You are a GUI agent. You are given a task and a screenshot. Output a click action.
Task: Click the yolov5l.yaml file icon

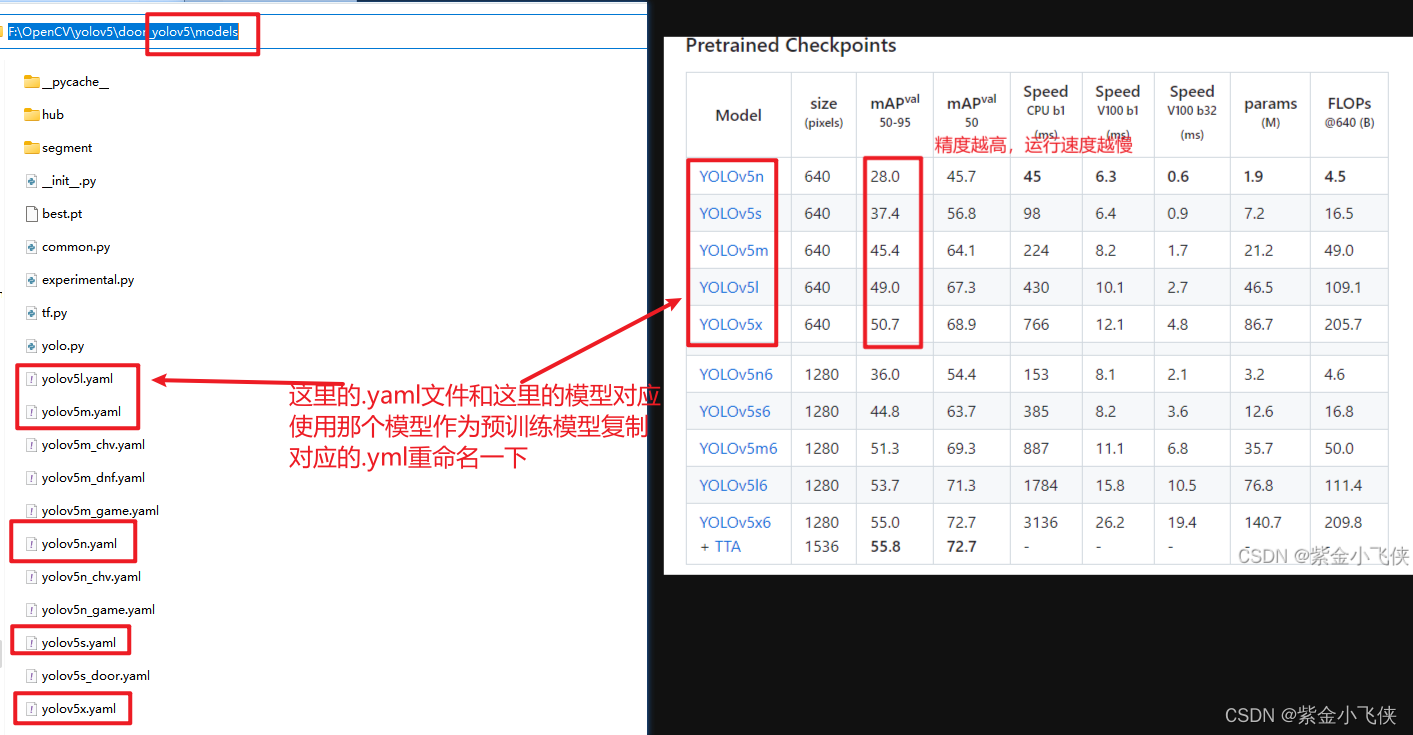[x=31, y=379]
